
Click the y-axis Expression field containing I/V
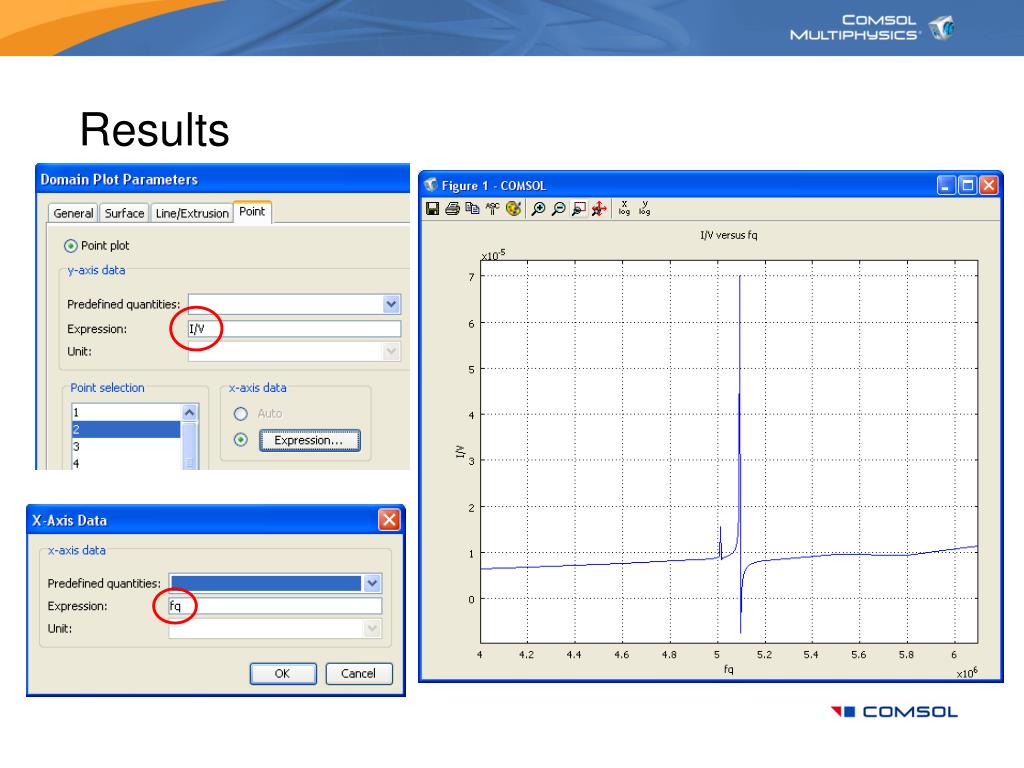pyautogui.click(x=294, y=328)
